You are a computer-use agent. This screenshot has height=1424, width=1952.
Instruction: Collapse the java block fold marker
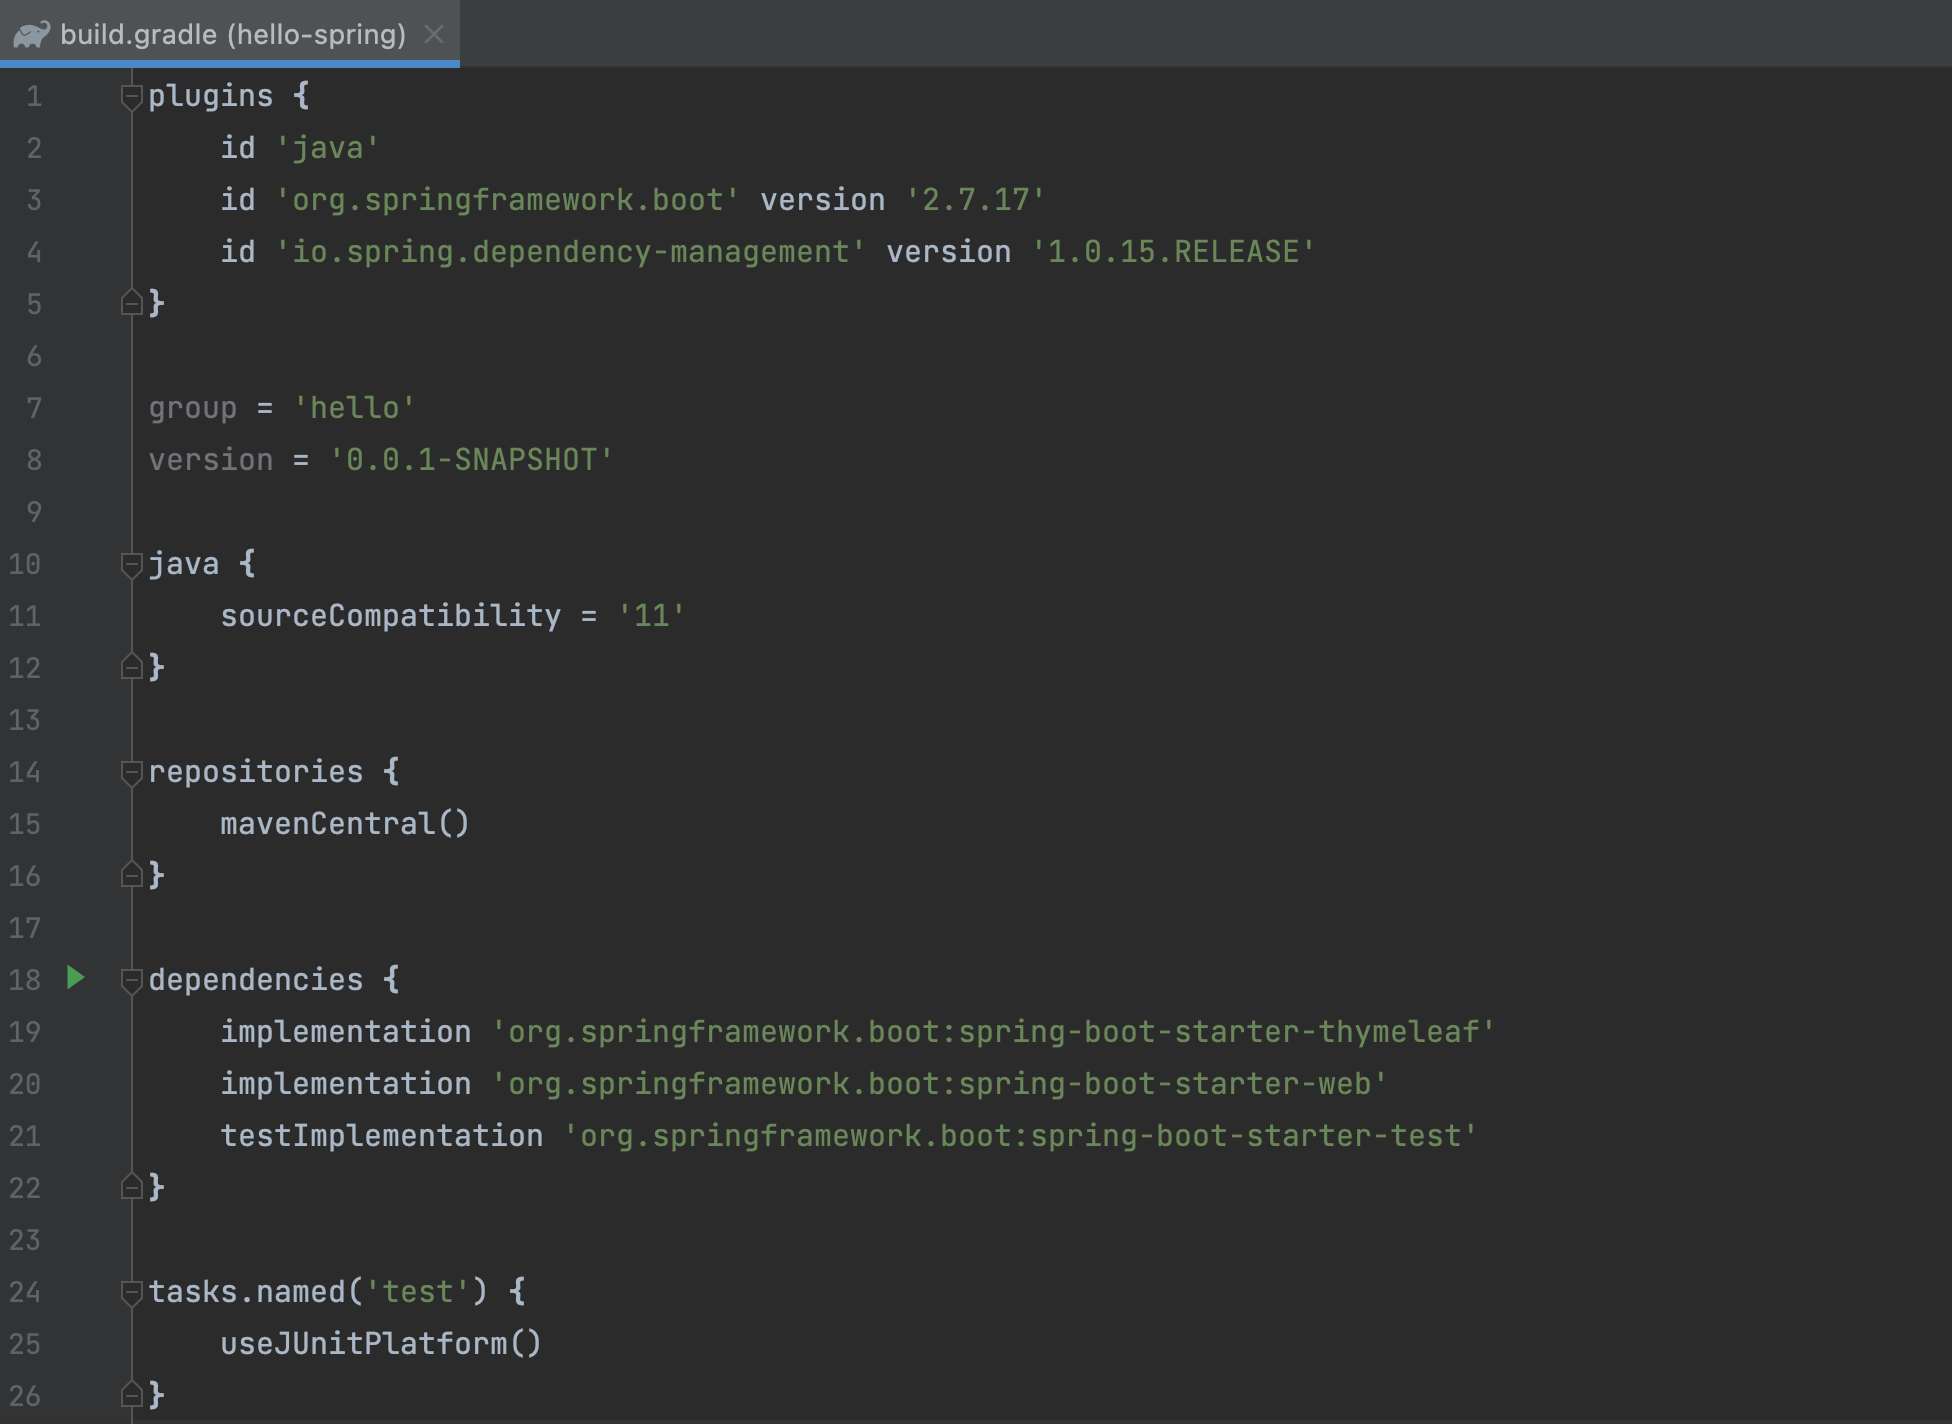click(131, 564)
